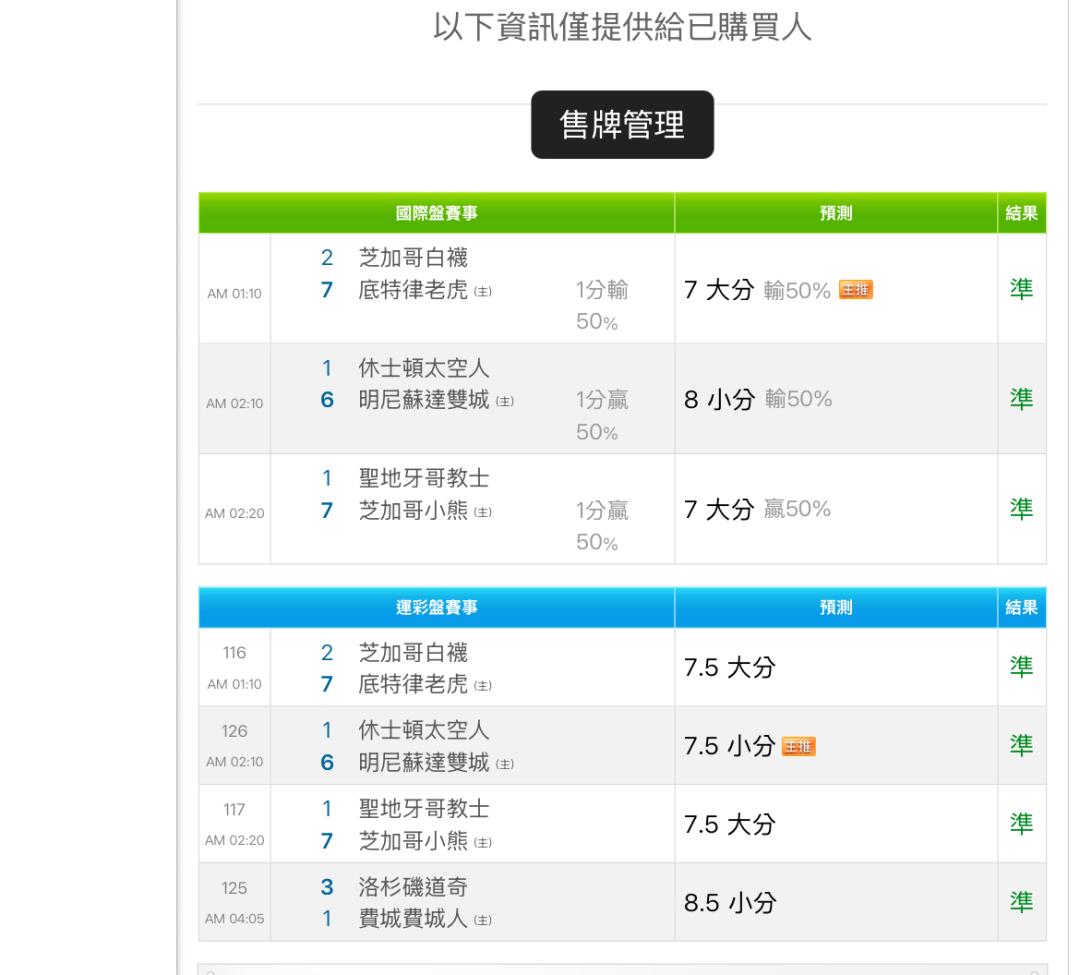Click the orange 主推 badge next to 7 大分
This screenshot has height=975, width=1080.
click(855, 290)
